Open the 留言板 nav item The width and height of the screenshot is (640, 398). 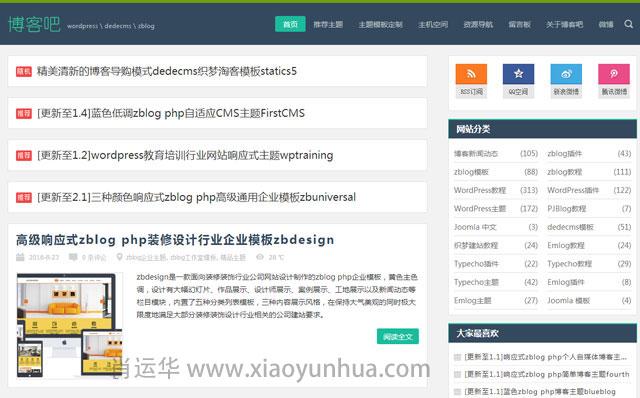tap(520, 24)
